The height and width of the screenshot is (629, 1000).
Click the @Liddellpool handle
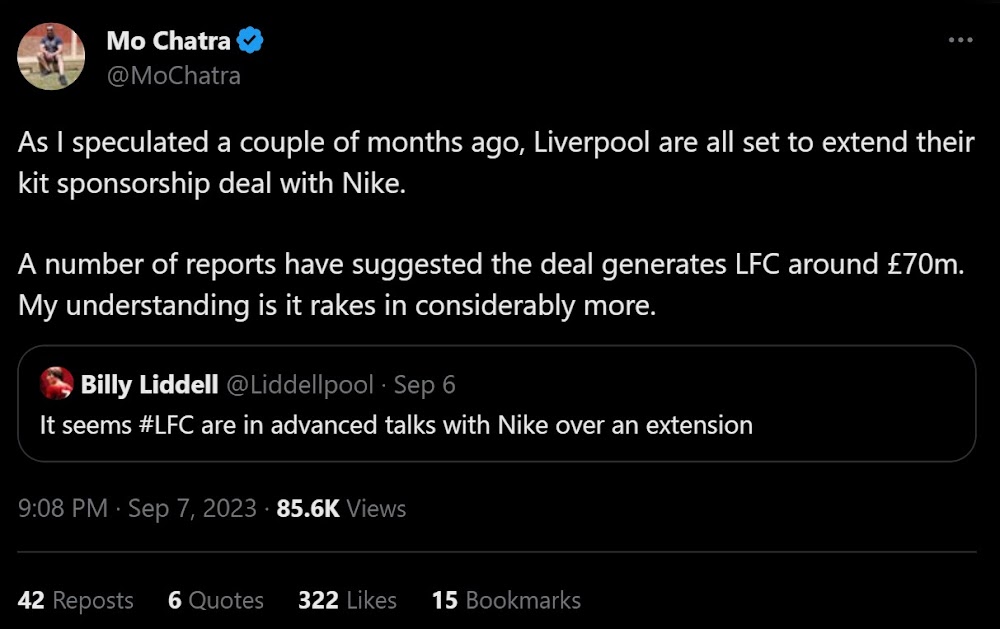pyautogui.click(x=301, y=384)
